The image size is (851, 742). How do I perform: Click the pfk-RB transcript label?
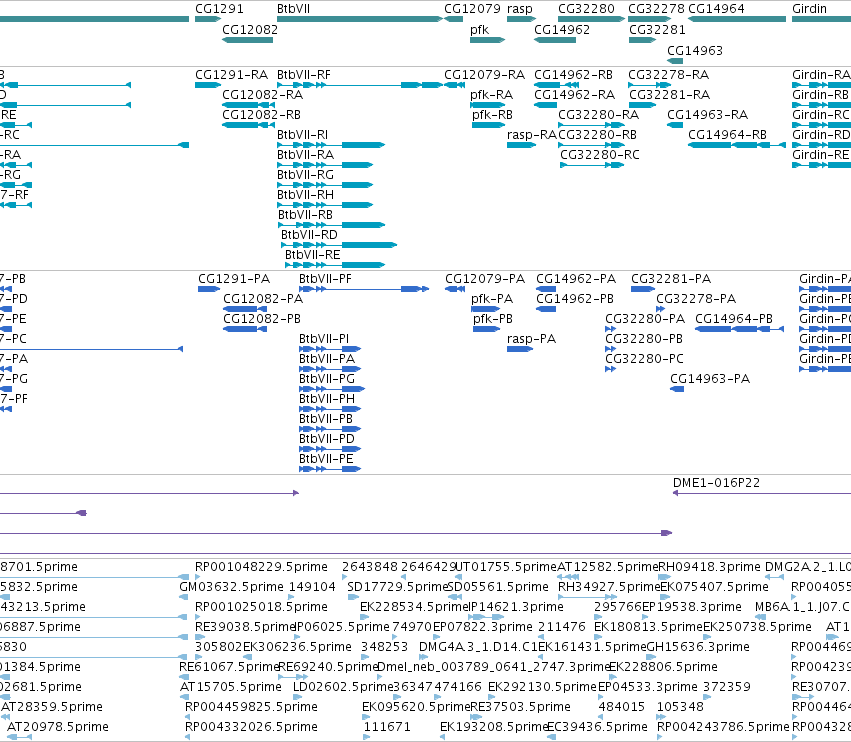(x=492, y=115)
